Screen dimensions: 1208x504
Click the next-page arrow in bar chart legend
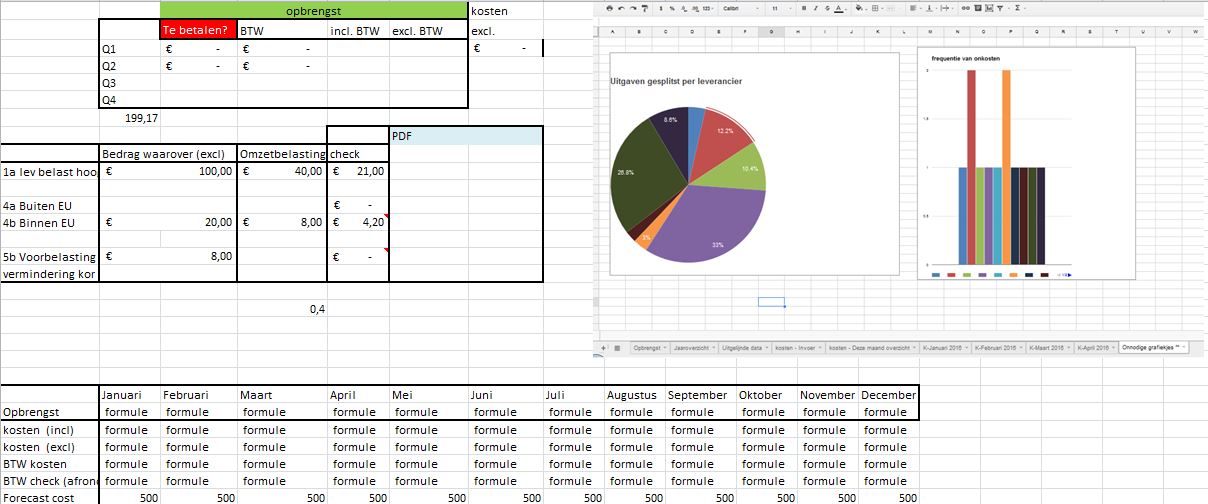coord(1069,274)
